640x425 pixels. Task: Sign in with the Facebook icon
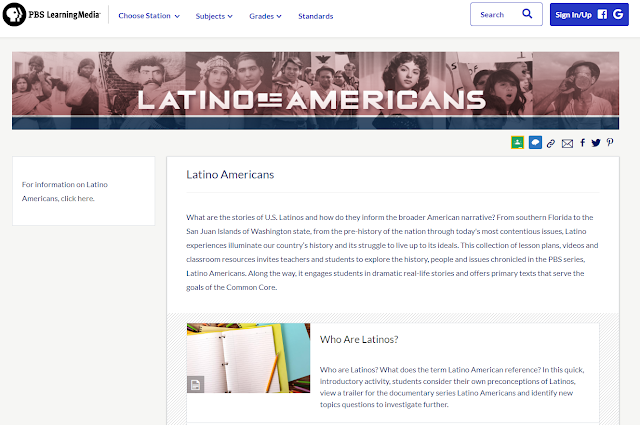(602, 14)
